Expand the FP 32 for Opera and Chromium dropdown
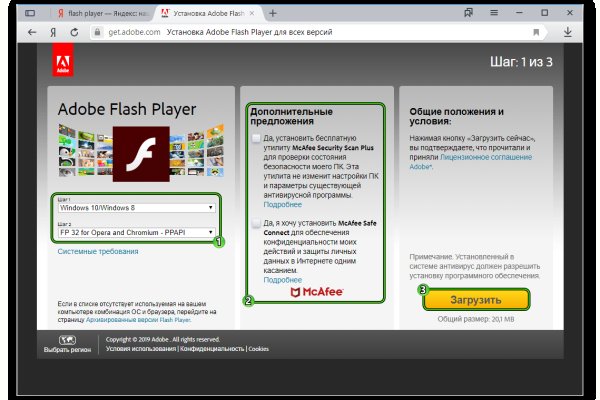 (135, 233)
